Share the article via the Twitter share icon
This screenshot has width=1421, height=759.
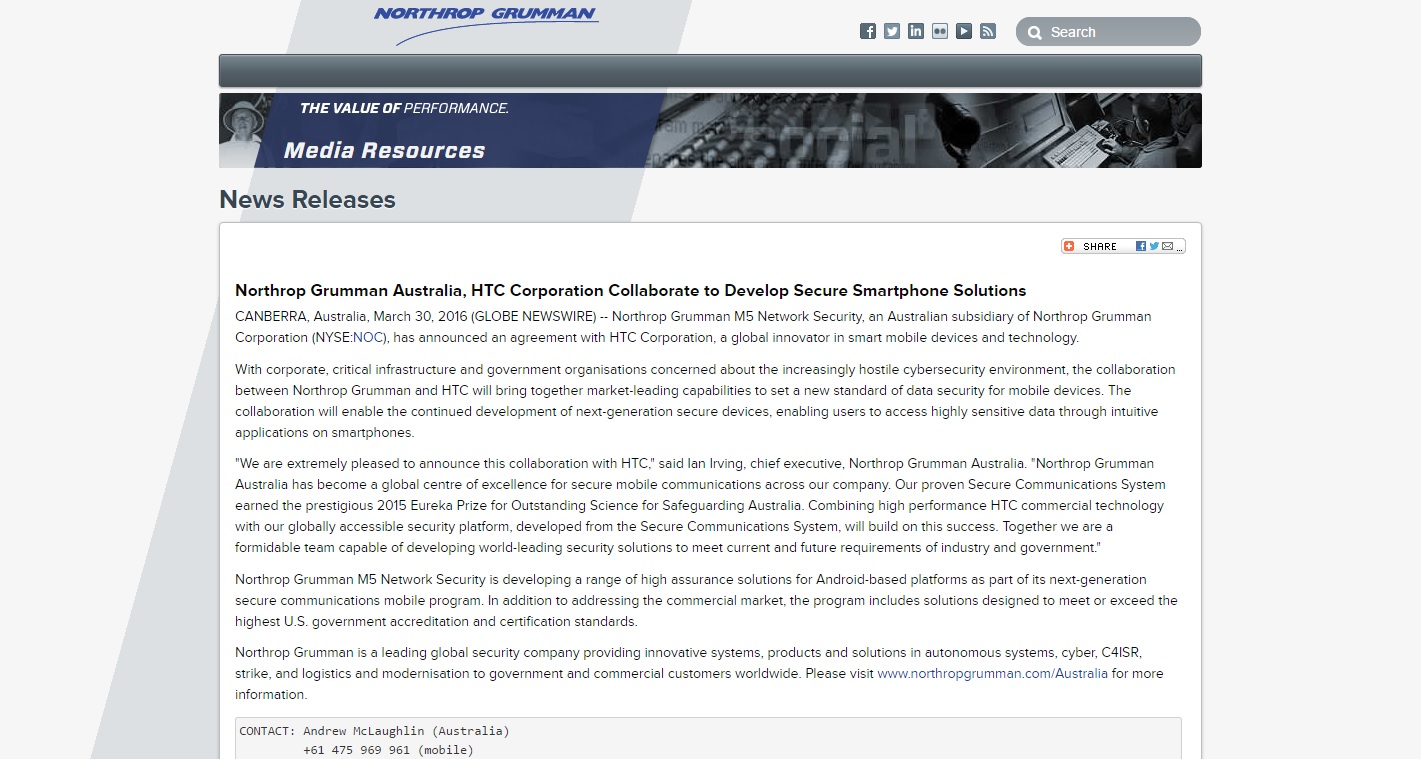pyautogui.click(x=1154, y=246)
